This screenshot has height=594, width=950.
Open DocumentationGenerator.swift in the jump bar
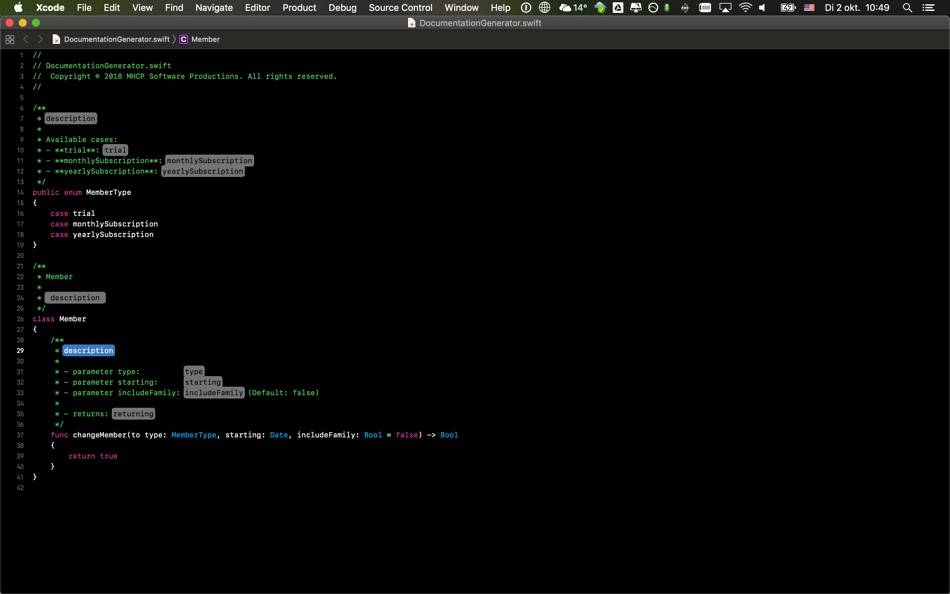coord(111,39)
